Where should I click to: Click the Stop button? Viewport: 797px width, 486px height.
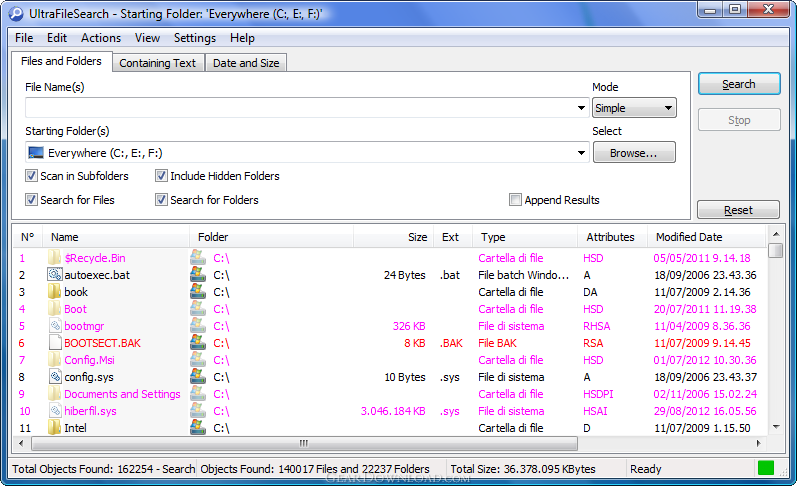(x=739, y=120)
